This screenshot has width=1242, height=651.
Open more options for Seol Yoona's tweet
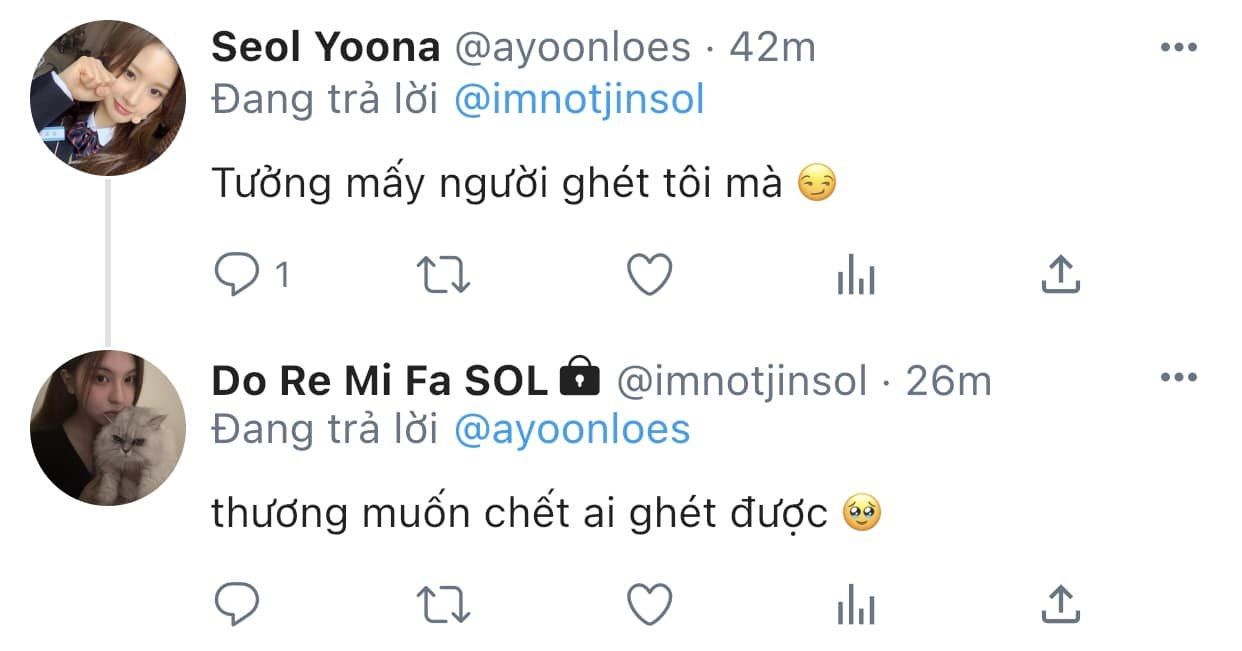point(1178,47)
